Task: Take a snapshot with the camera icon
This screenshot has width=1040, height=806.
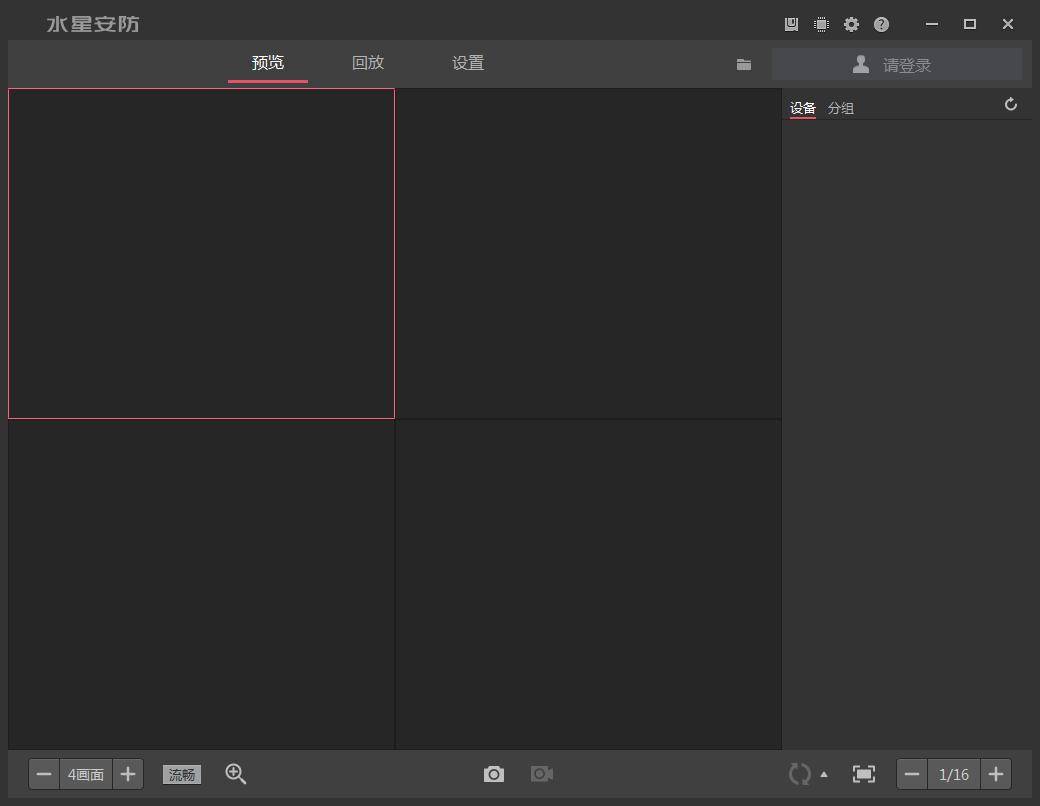Action: click(494, 774)
